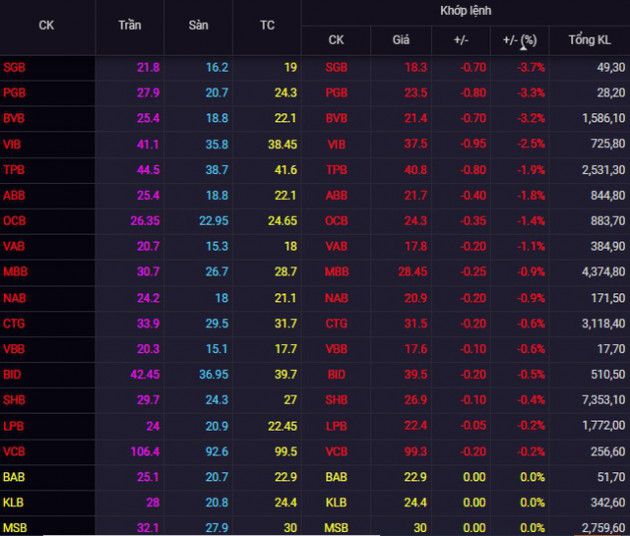The image size is (630, 536).
Task: Click LPB total volume 1,772,00
Action: (603, 426)
